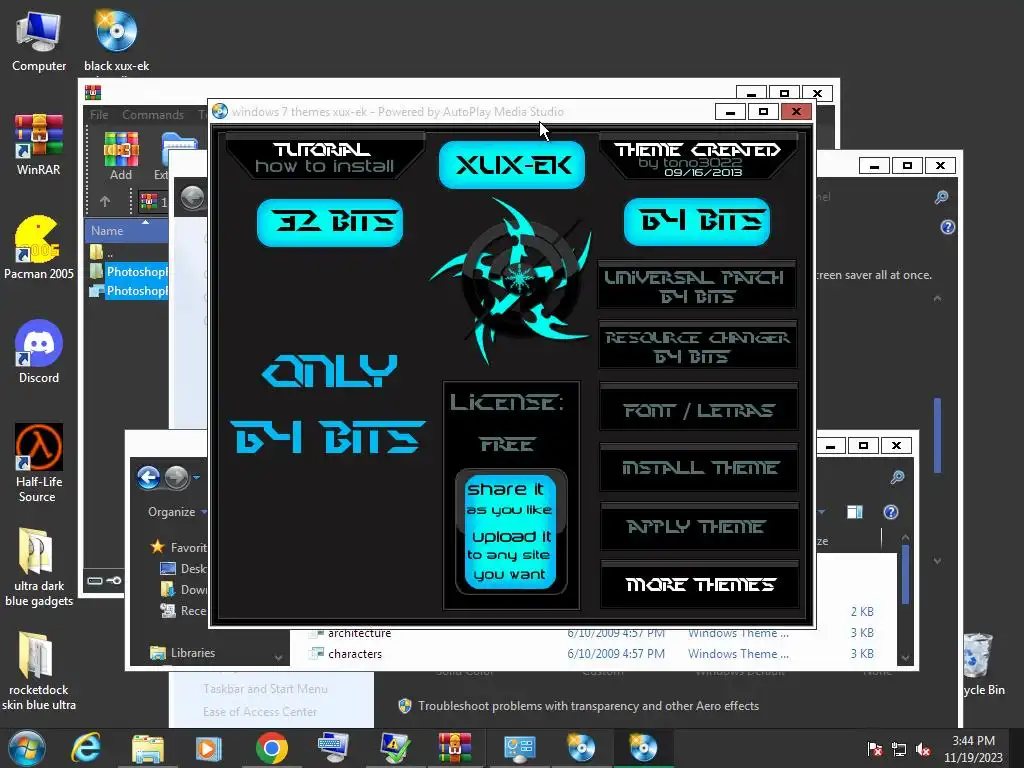Open Ease of Access Center link
Screen dimensions: 1024x768
pyautogui.click(x=260, y=712)
